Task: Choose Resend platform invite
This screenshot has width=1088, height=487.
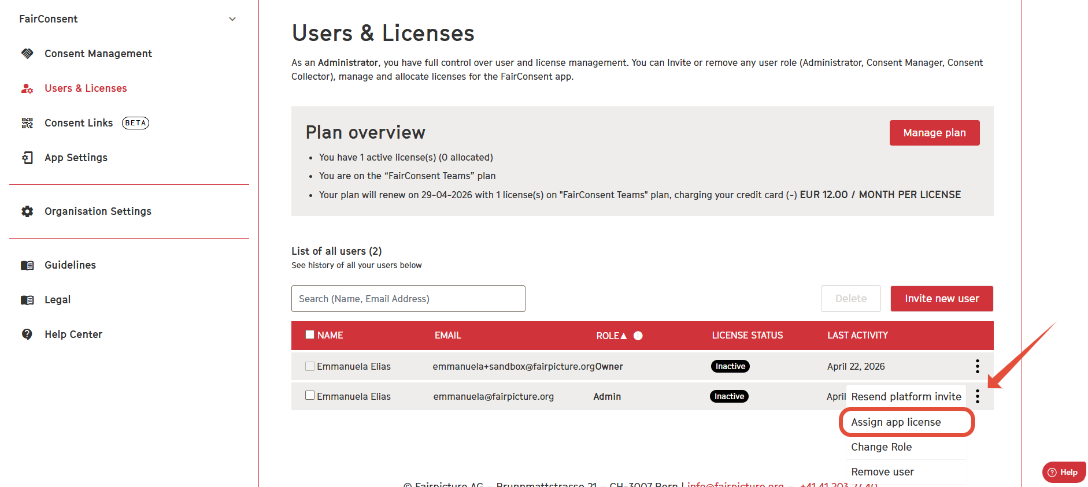Action: tap(906, 397)
